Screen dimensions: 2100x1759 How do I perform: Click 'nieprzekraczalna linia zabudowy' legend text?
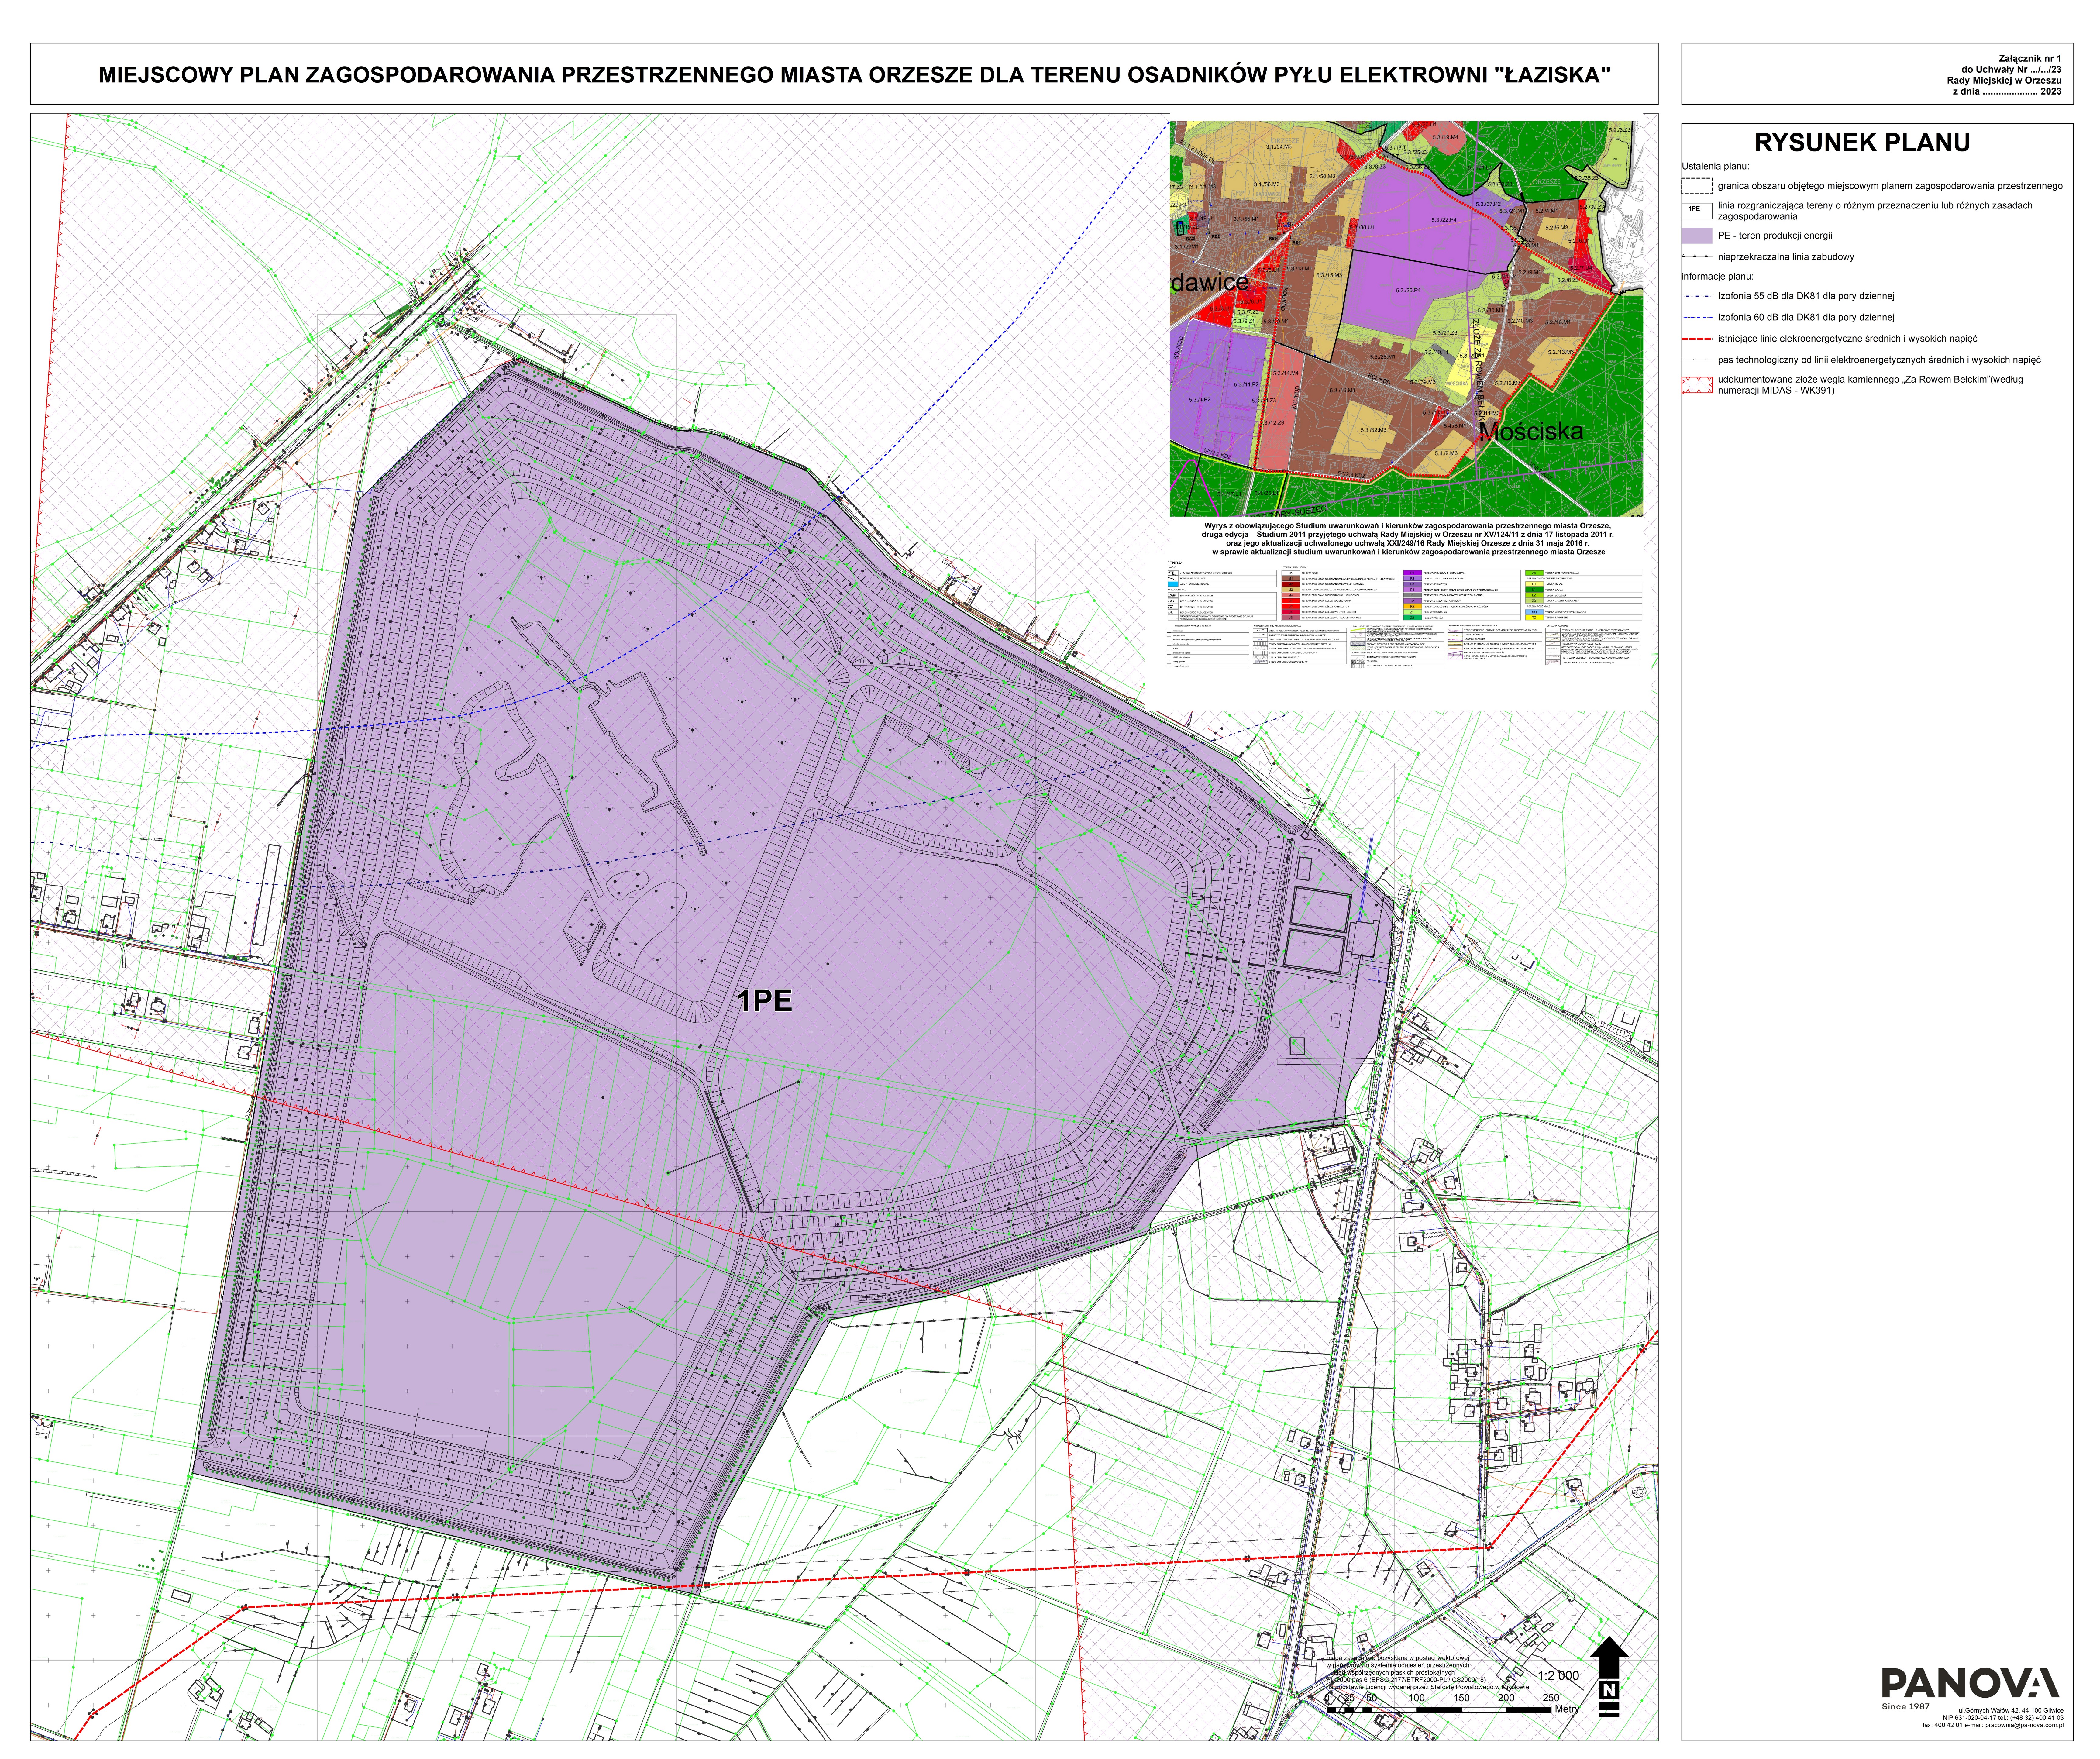coord(1786,257)
